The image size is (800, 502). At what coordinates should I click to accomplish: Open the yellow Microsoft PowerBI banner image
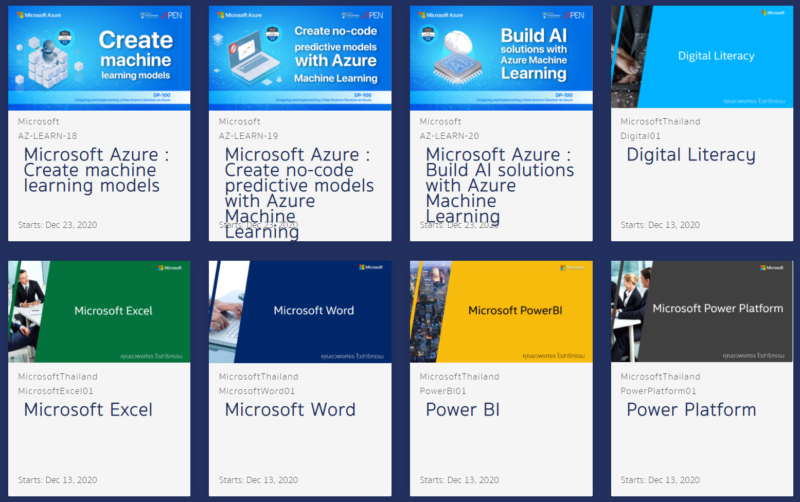501,312
